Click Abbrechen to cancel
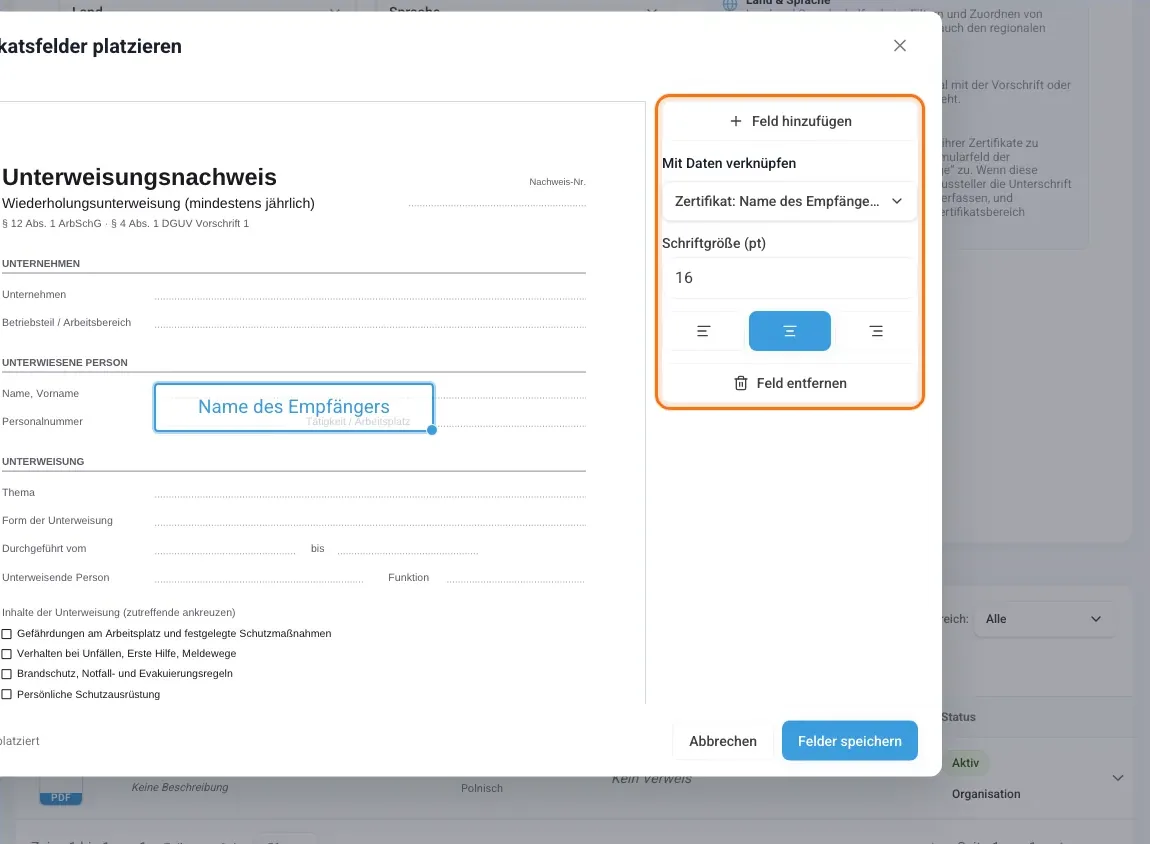The height and width of the screenshot is (844, 1150). tap(722, 741)
